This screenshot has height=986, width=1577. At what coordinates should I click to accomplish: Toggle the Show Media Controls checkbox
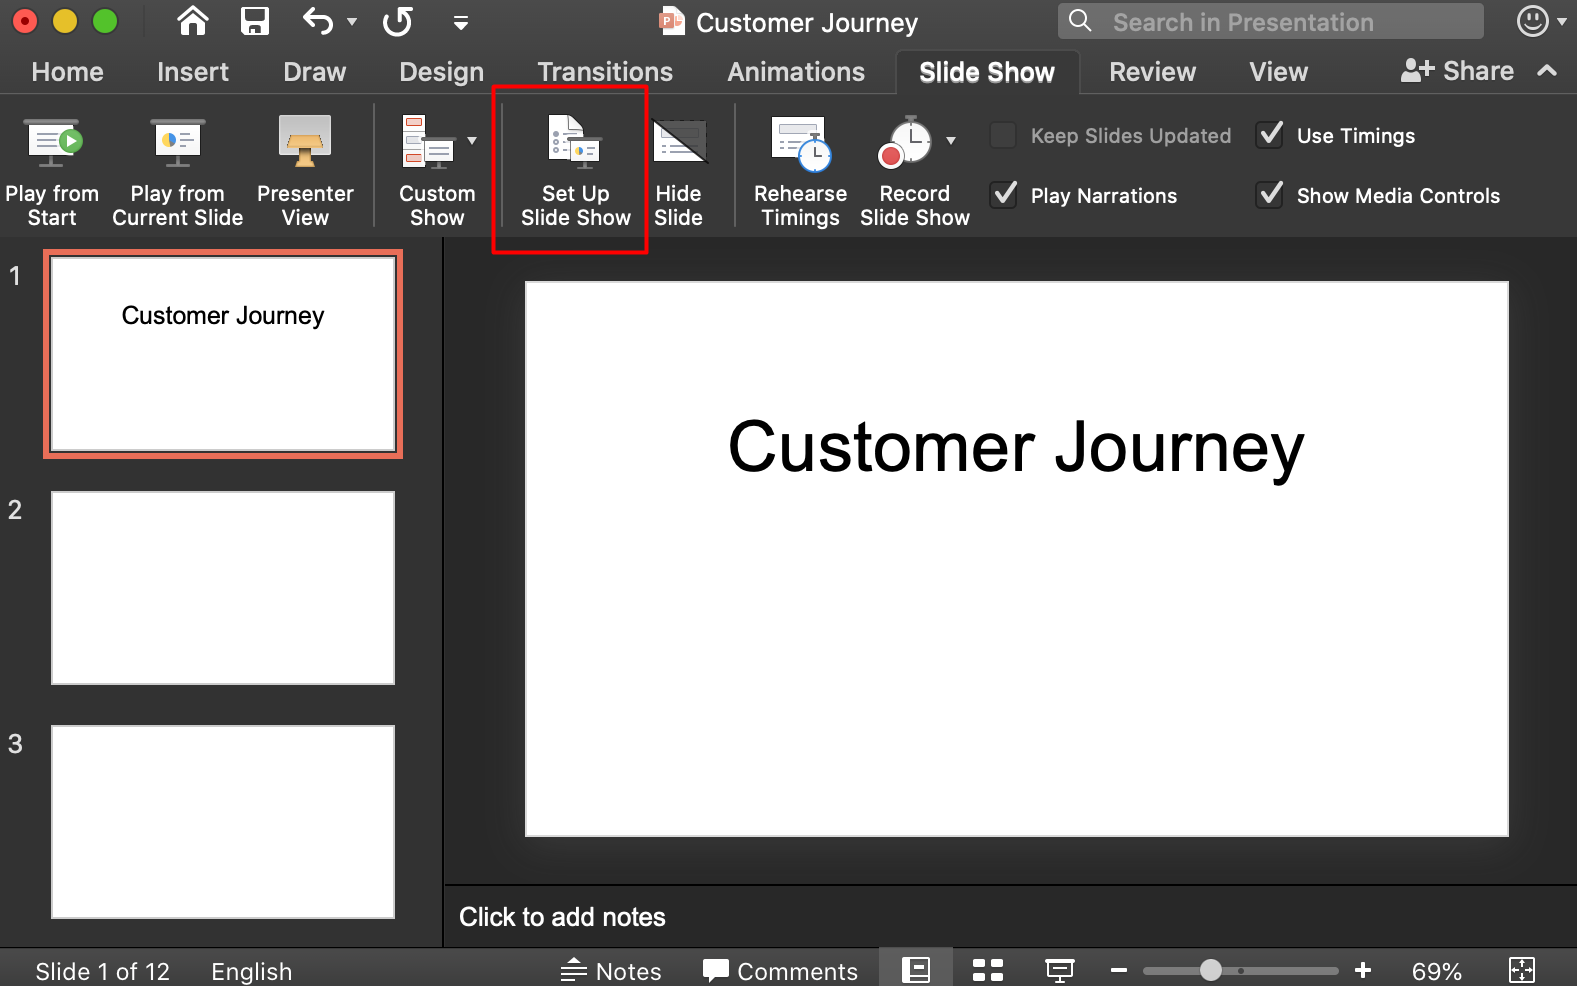(x=1270, y=194)
